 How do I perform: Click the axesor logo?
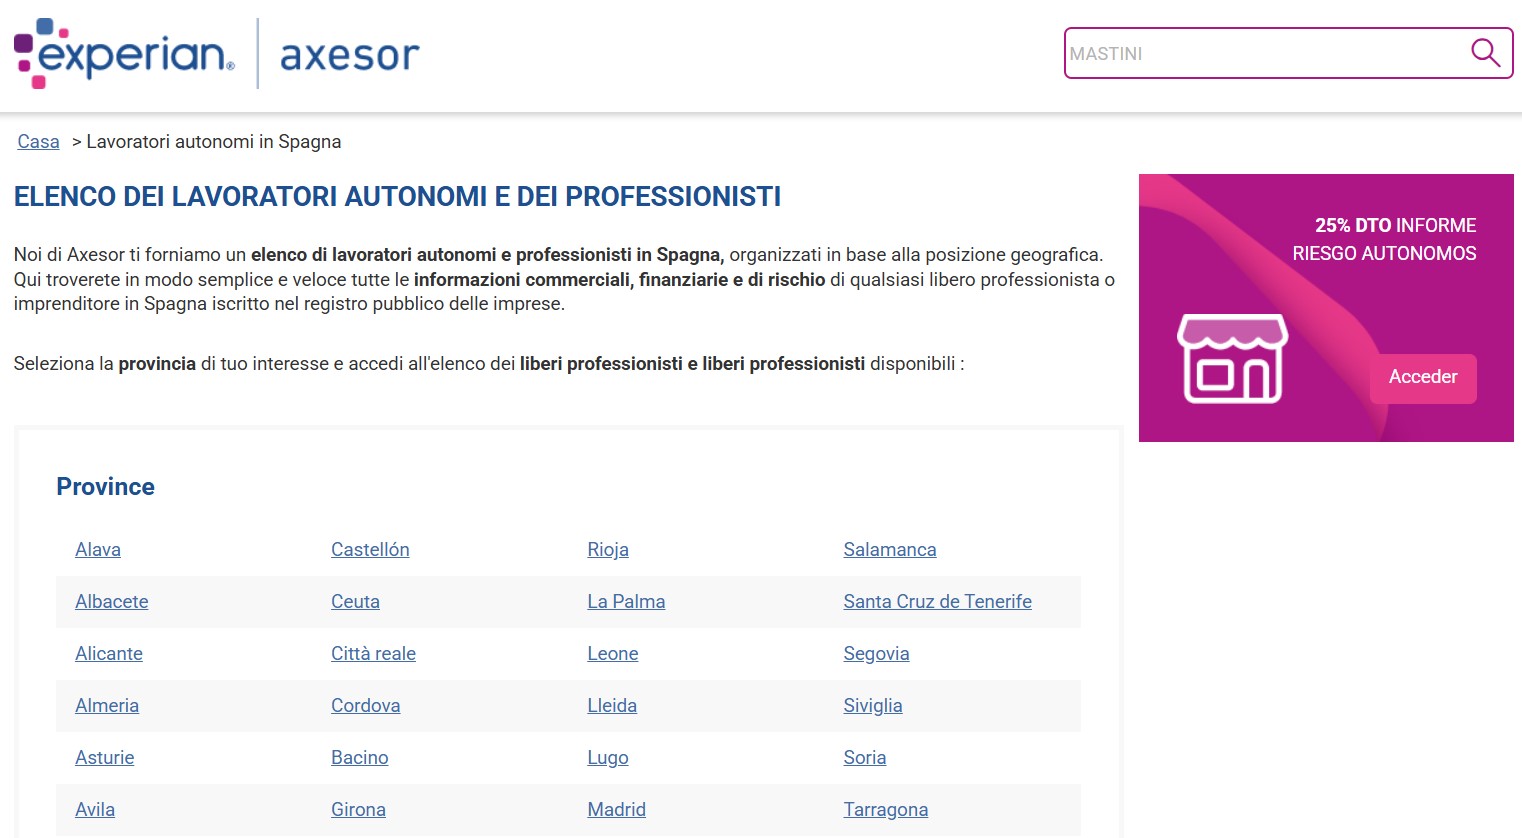(x=349, y=55)
